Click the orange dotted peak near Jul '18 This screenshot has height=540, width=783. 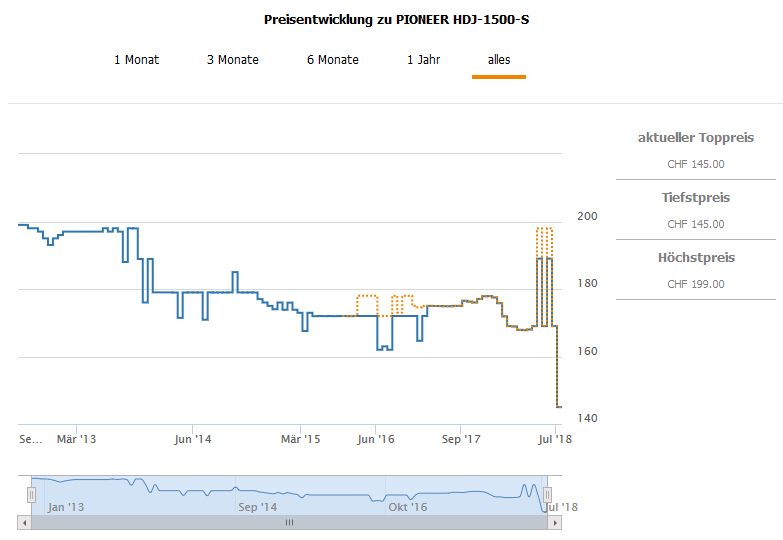544,229
